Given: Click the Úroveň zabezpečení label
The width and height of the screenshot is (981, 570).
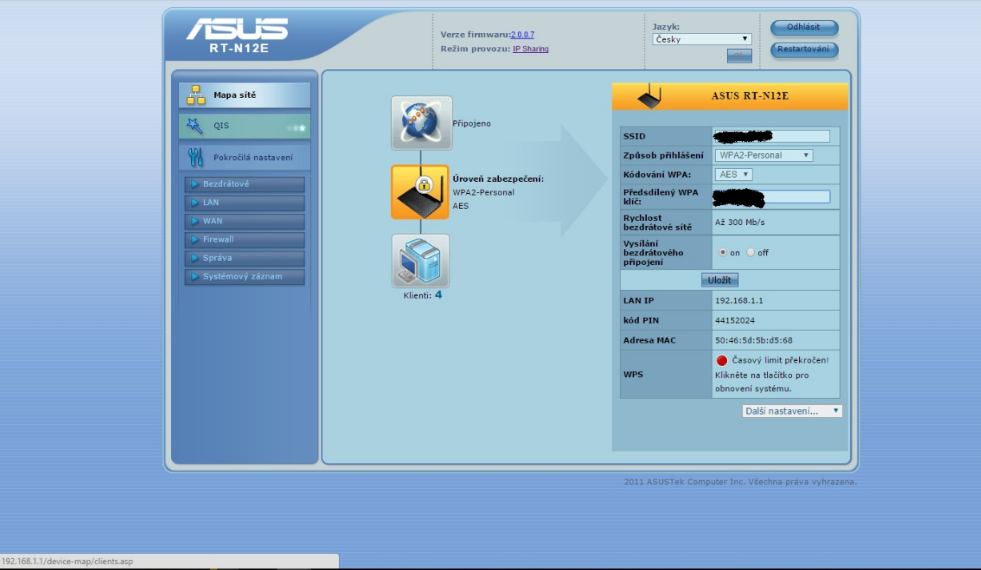Looking at the screenshot, I should (498, 179).
